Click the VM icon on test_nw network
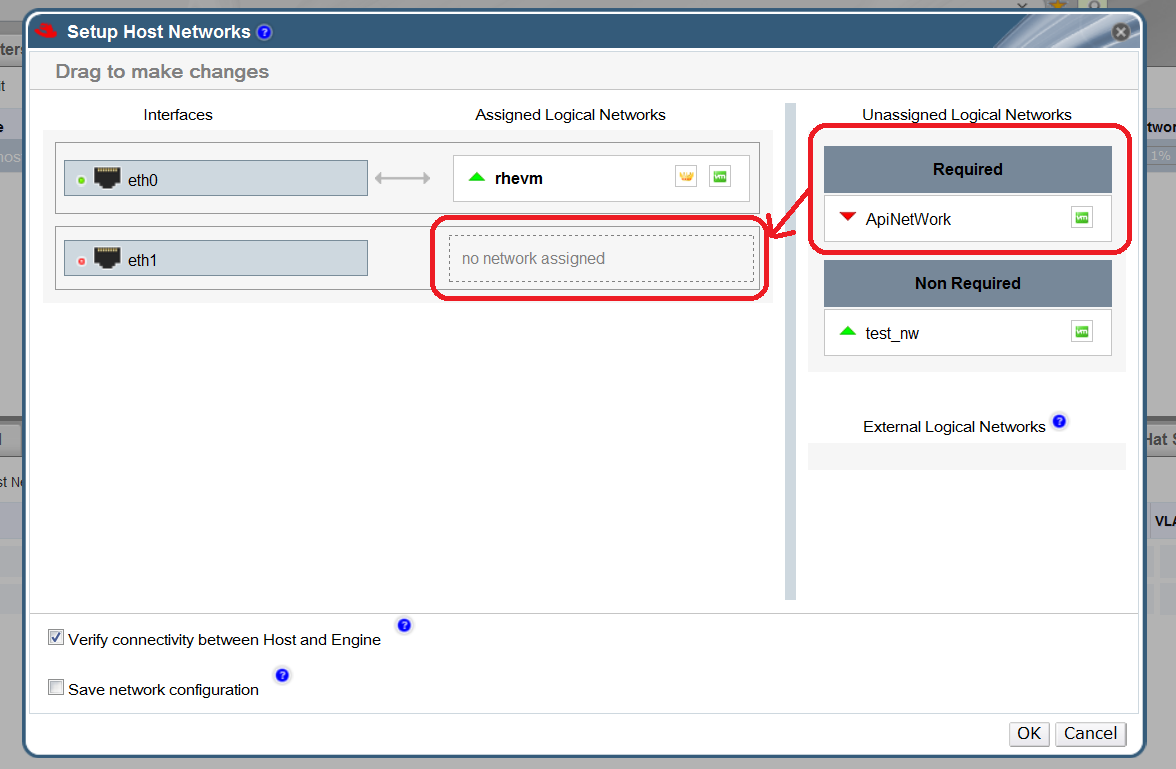 tap(1081, 332)
